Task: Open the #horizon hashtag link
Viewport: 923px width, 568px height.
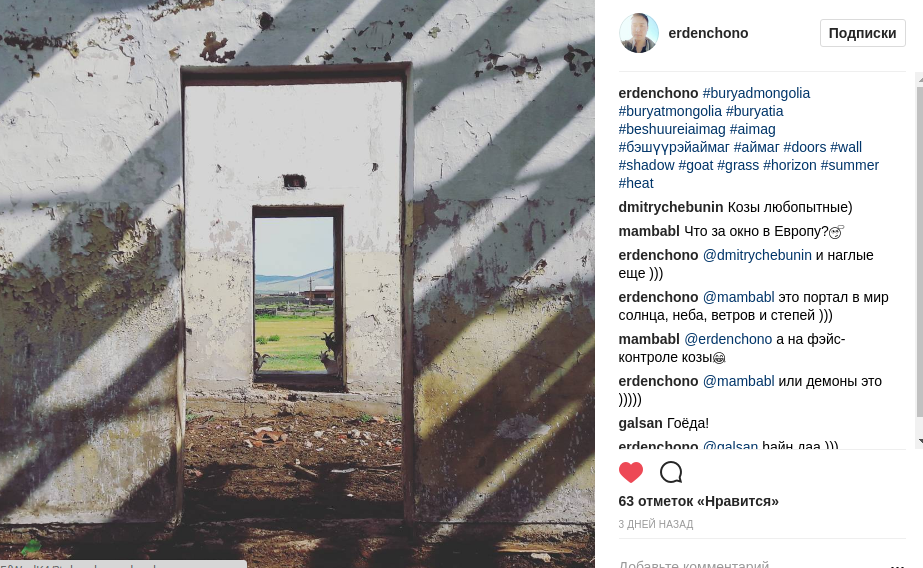Action: [x=789, y=165]
